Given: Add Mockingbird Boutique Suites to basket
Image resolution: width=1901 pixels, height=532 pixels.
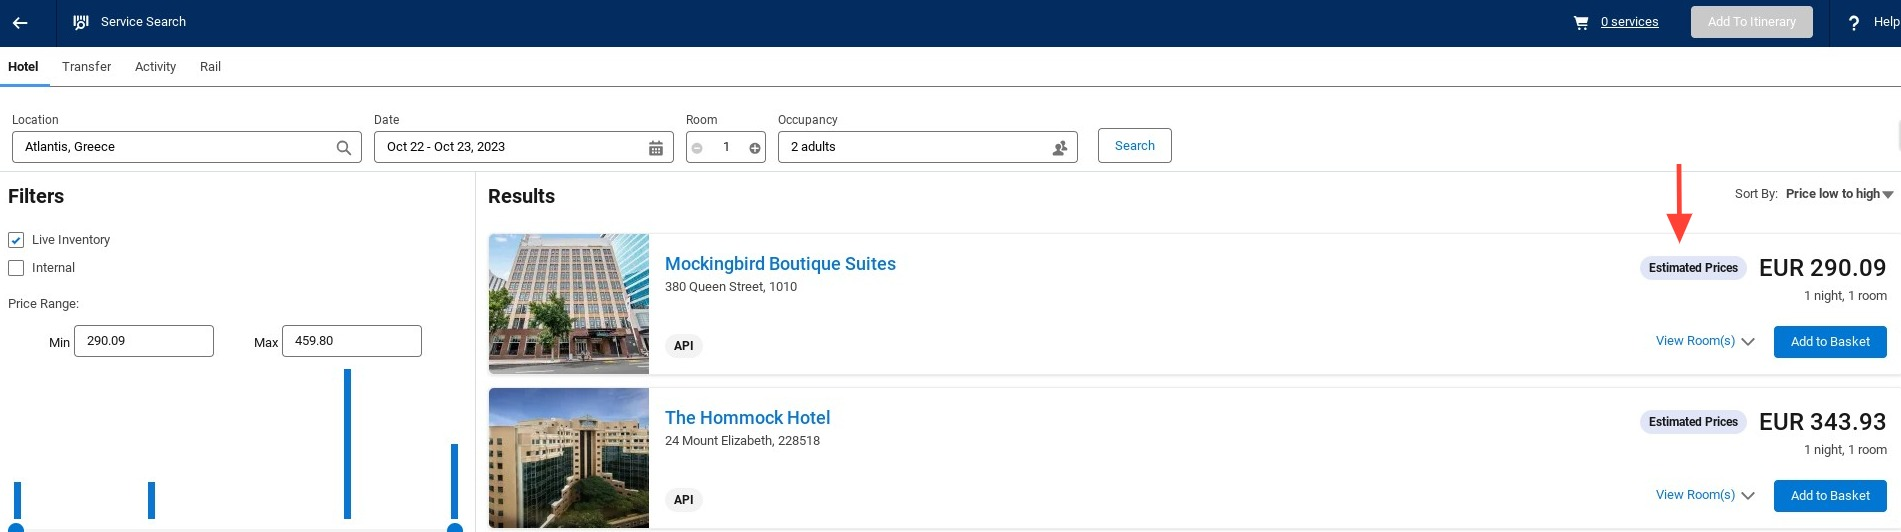Looking at the screenshot, I should coord(1829,342).
